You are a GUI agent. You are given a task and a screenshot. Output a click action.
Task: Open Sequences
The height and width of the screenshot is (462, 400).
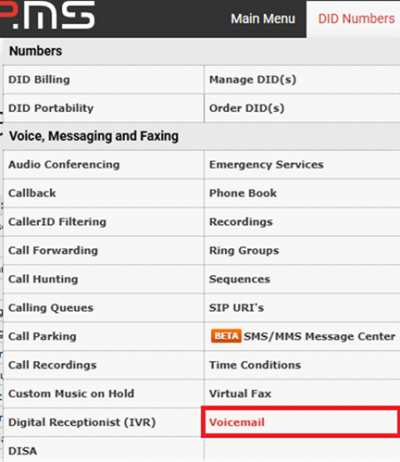coord(240,279)
